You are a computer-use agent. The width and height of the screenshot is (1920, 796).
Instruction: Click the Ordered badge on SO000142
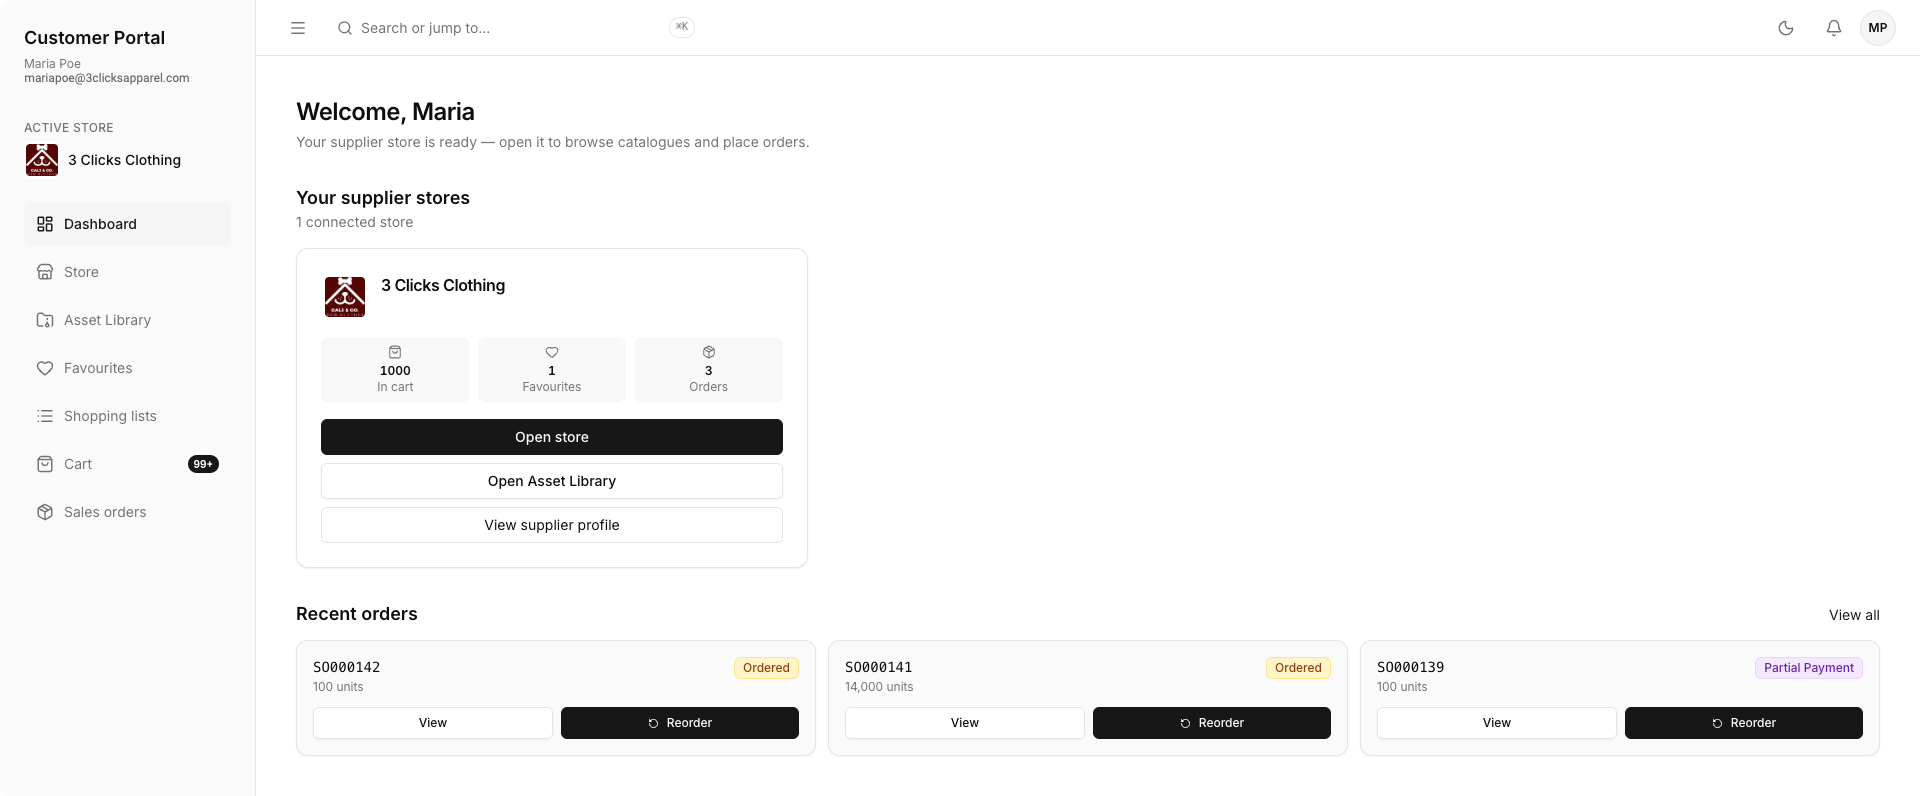(x=766, y=668)
